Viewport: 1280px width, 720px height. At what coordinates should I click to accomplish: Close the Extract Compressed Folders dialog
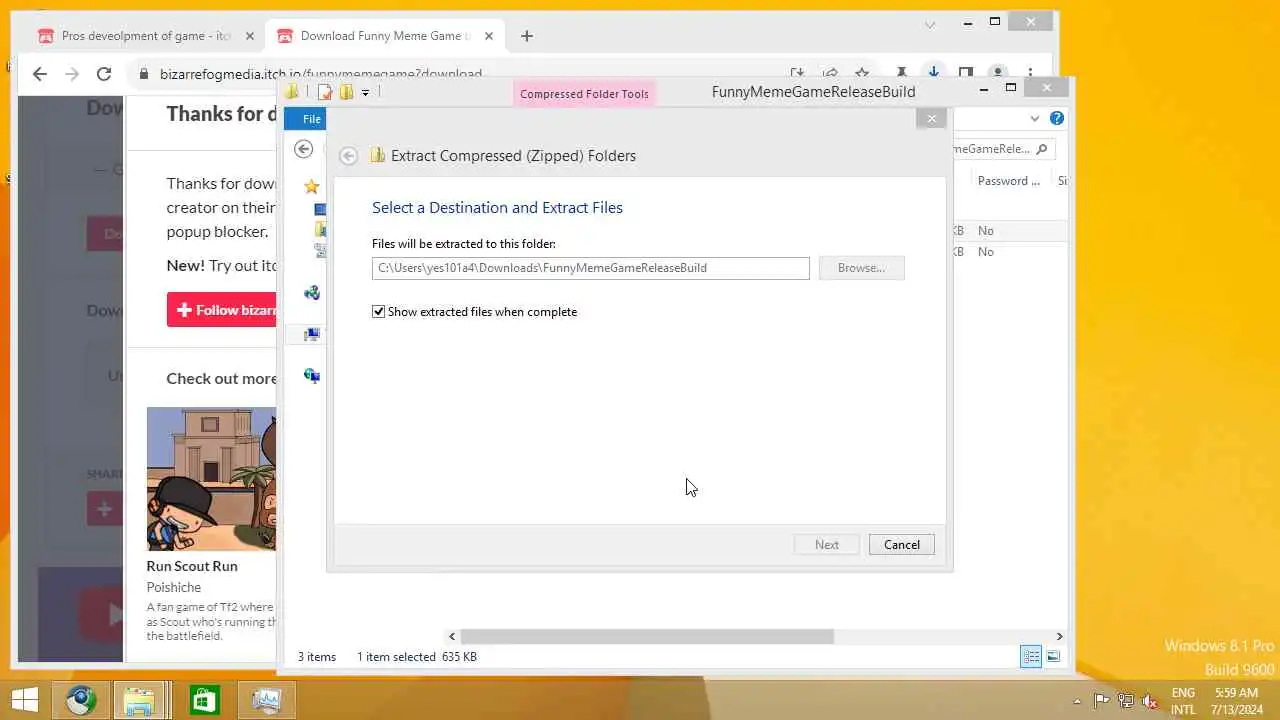click(931, 119)
